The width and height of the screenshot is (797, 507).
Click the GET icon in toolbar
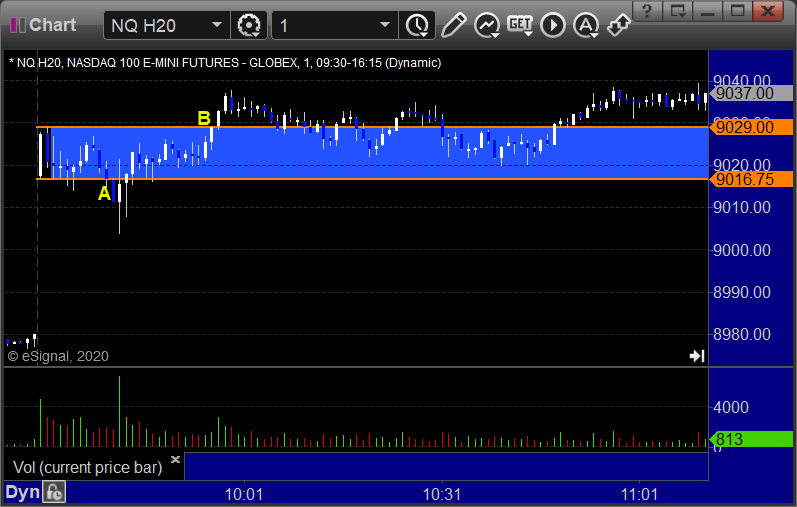pos(520,25)
